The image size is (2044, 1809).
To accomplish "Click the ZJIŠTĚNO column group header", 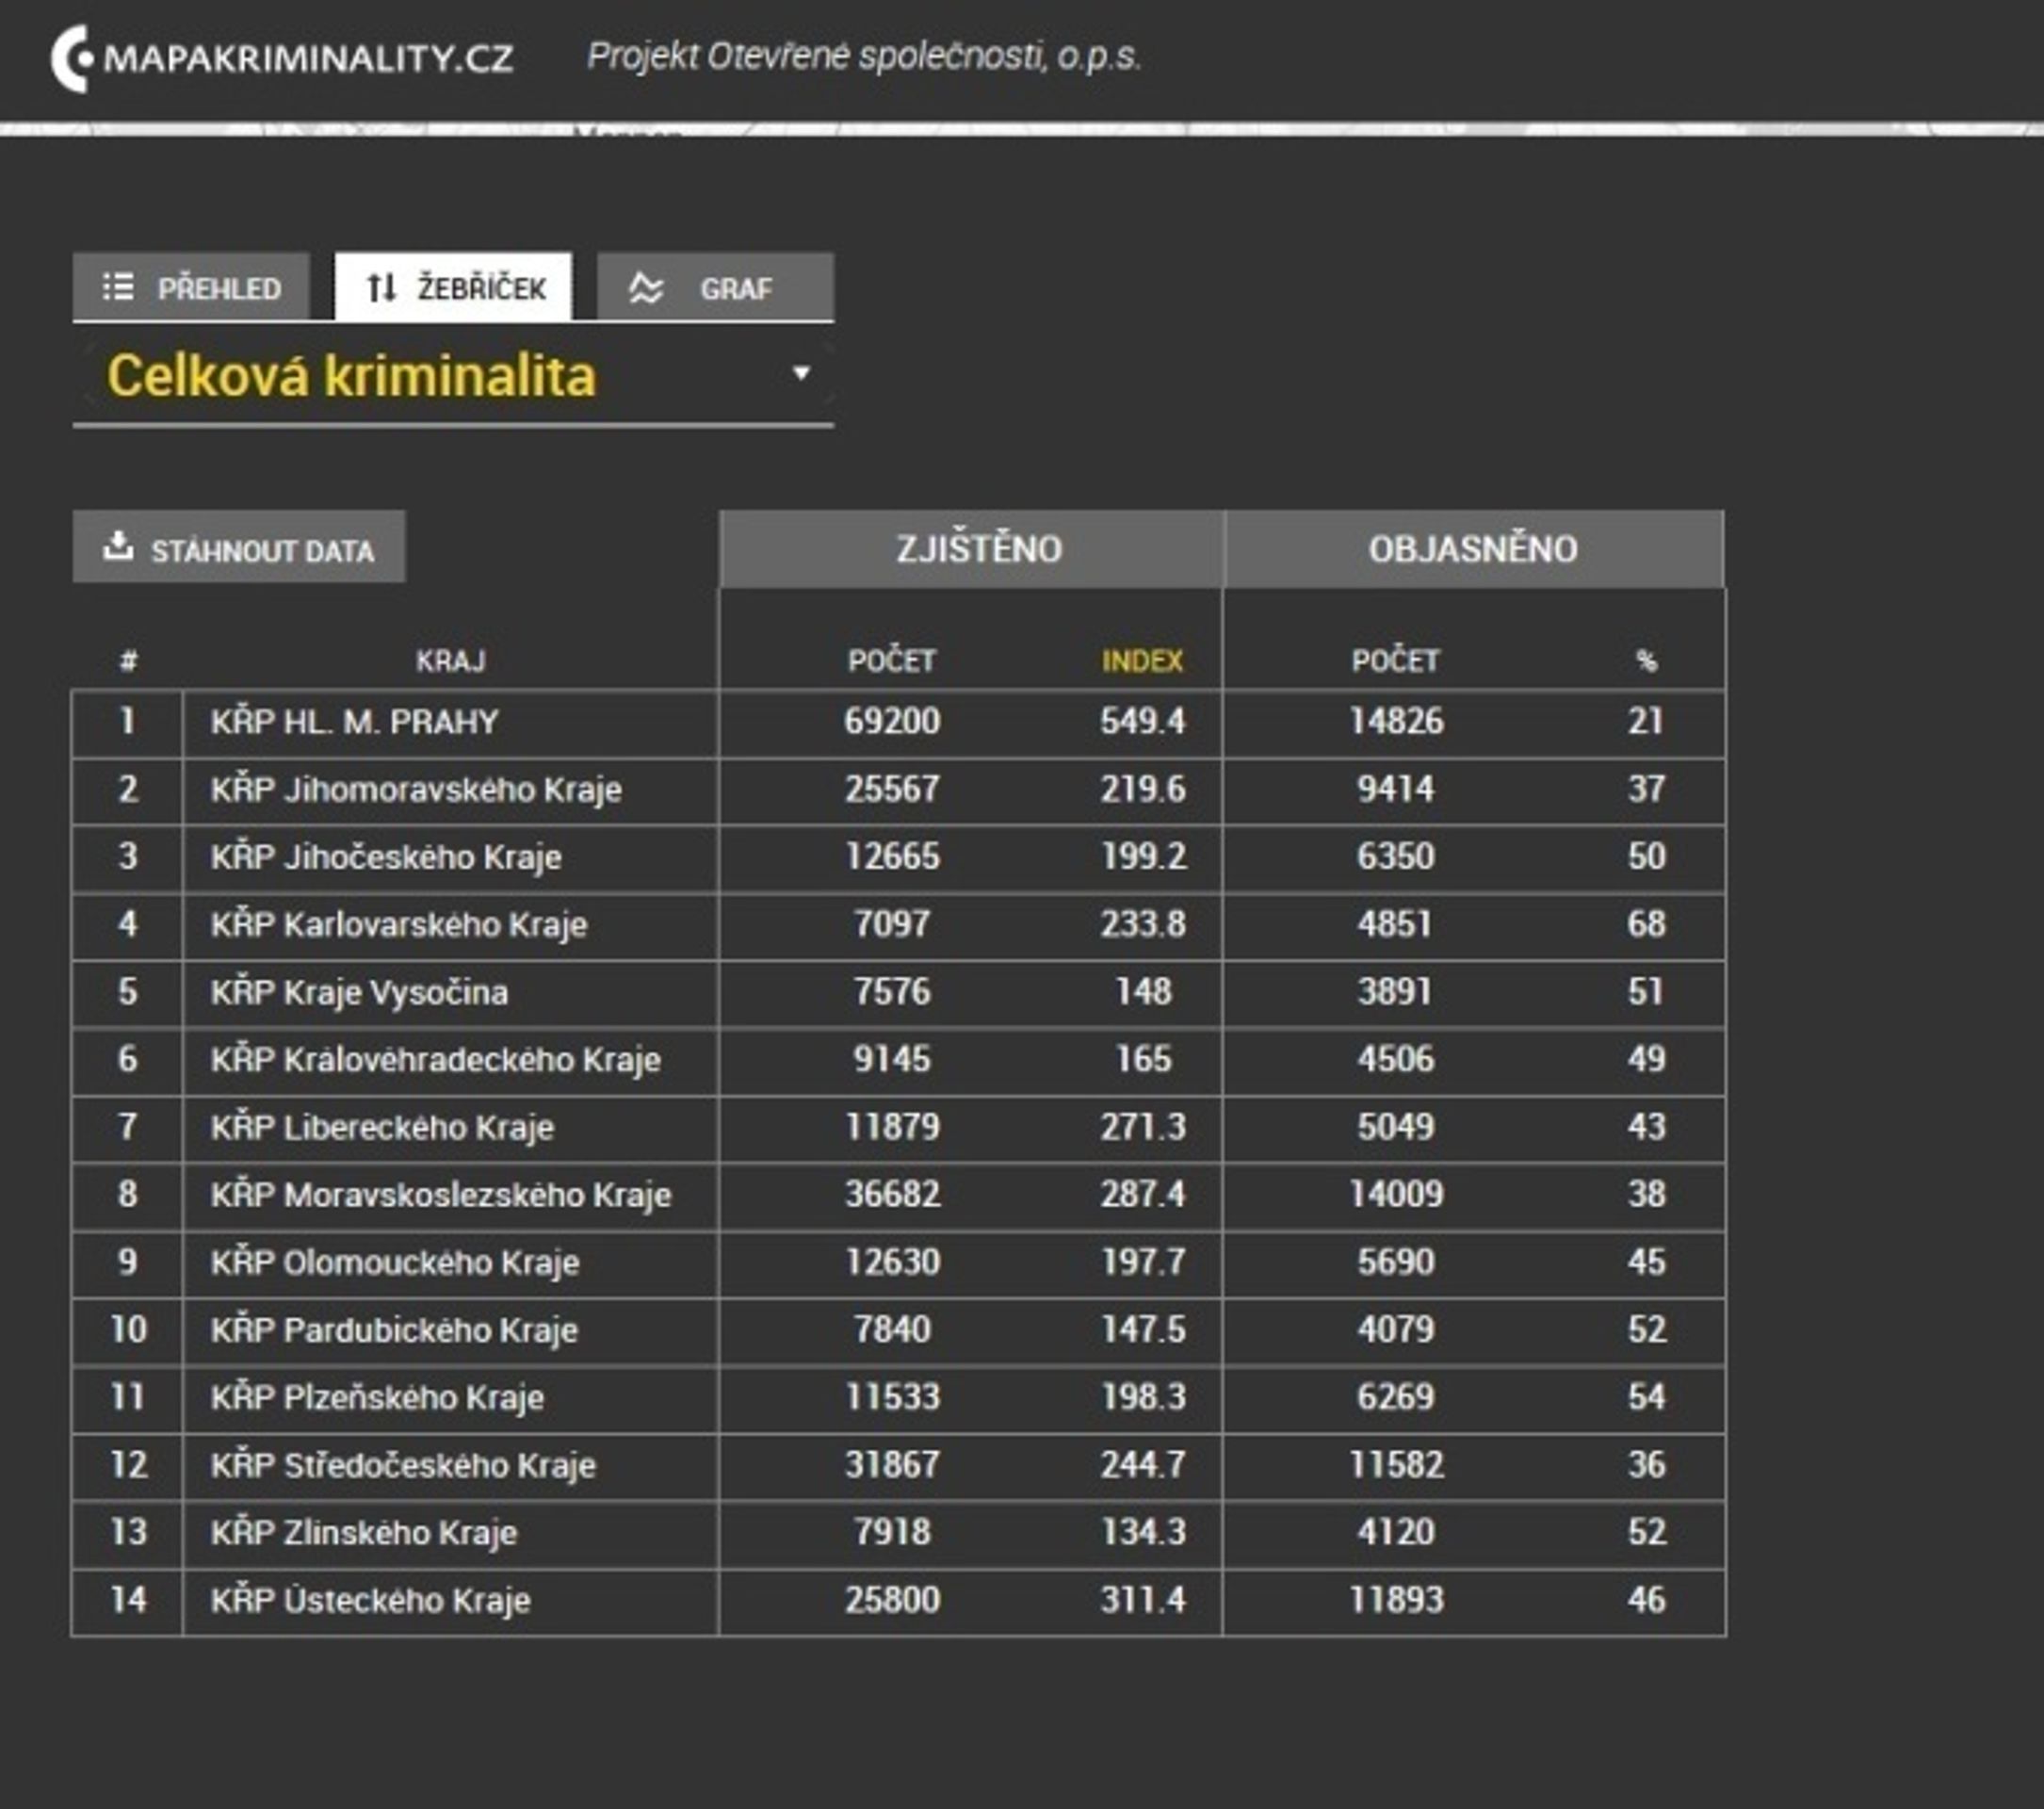I will (971, 549).
